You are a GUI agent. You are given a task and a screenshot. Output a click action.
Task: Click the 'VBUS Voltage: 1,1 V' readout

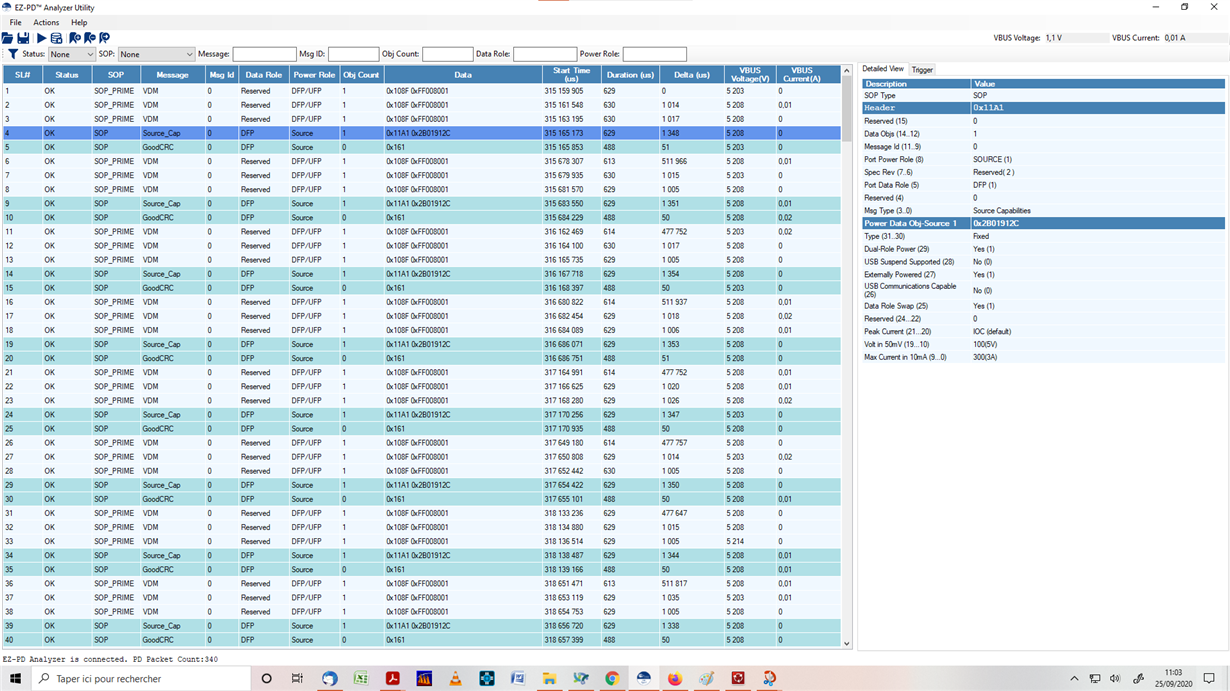point(1028,38)
